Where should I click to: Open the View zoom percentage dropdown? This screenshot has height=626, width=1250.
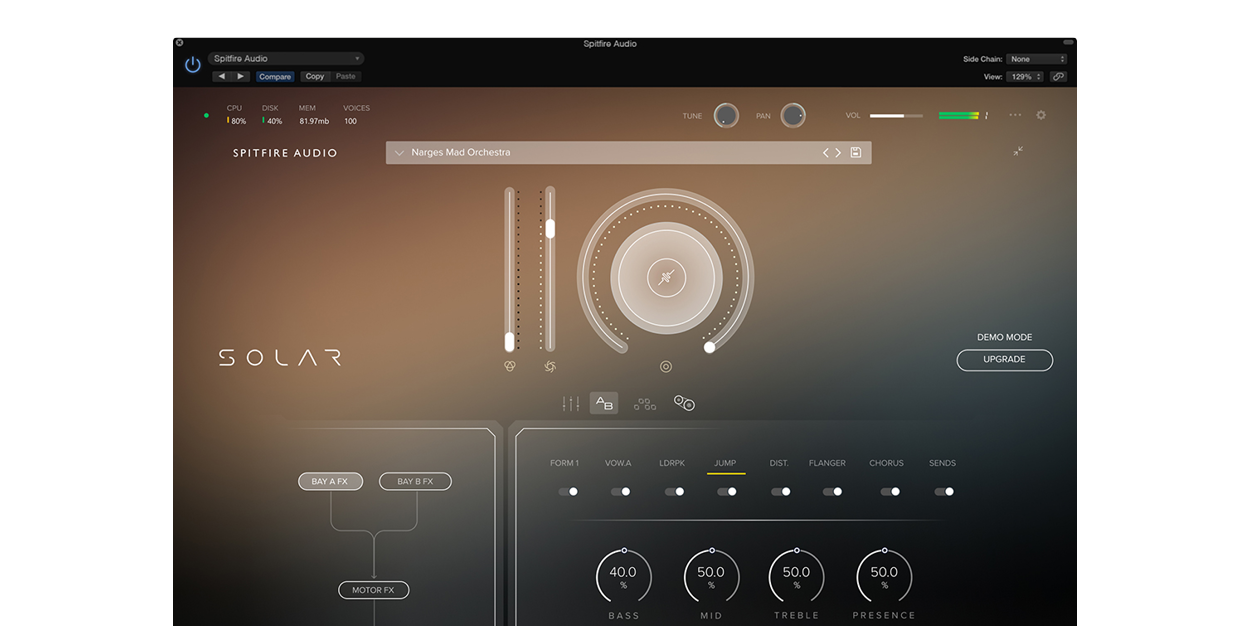tap(1025, 77)
